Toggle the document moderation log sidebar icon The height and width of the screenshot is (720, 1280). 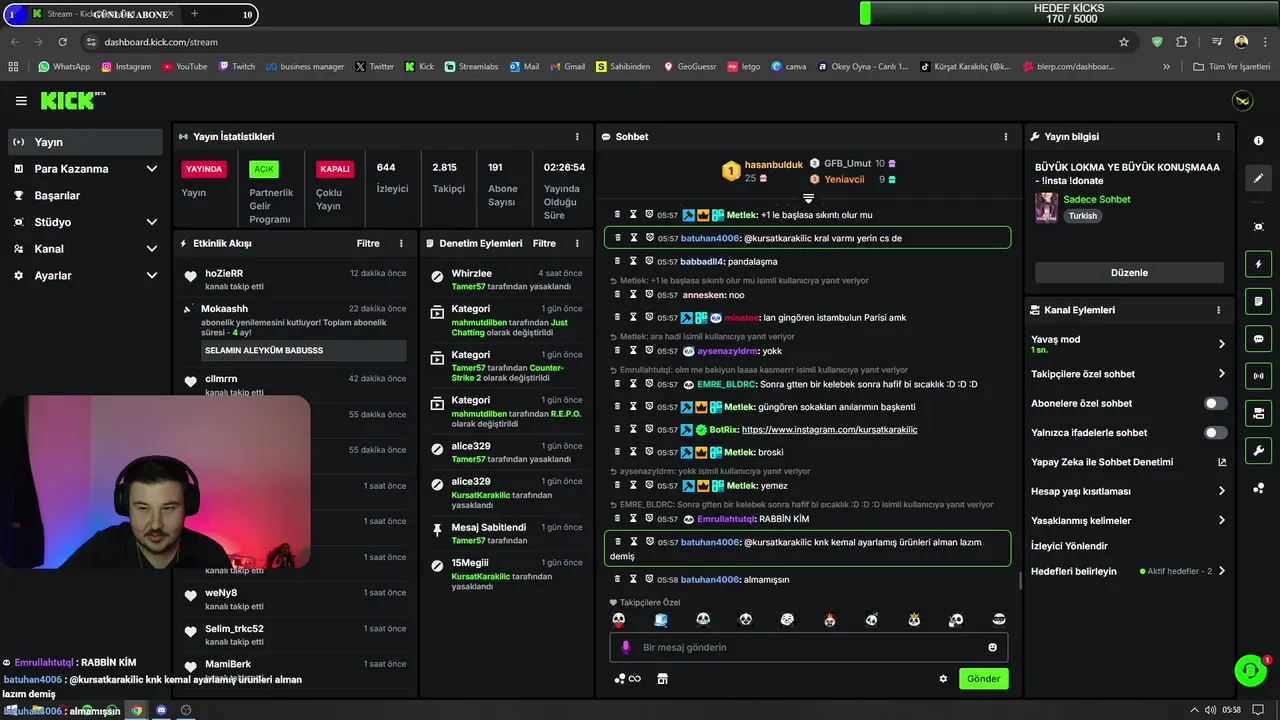[1258, 301]
